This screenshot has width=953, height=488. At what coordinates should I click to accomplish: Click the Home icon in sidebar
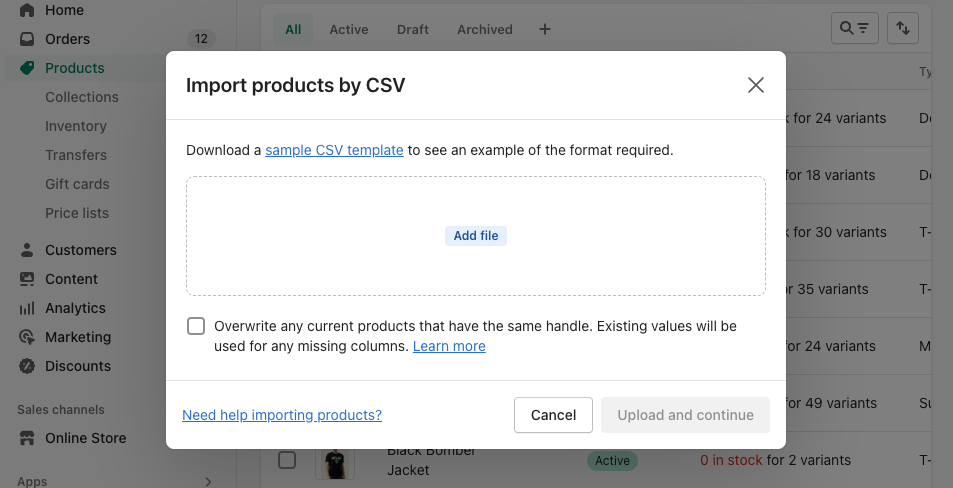coord(27,10)
